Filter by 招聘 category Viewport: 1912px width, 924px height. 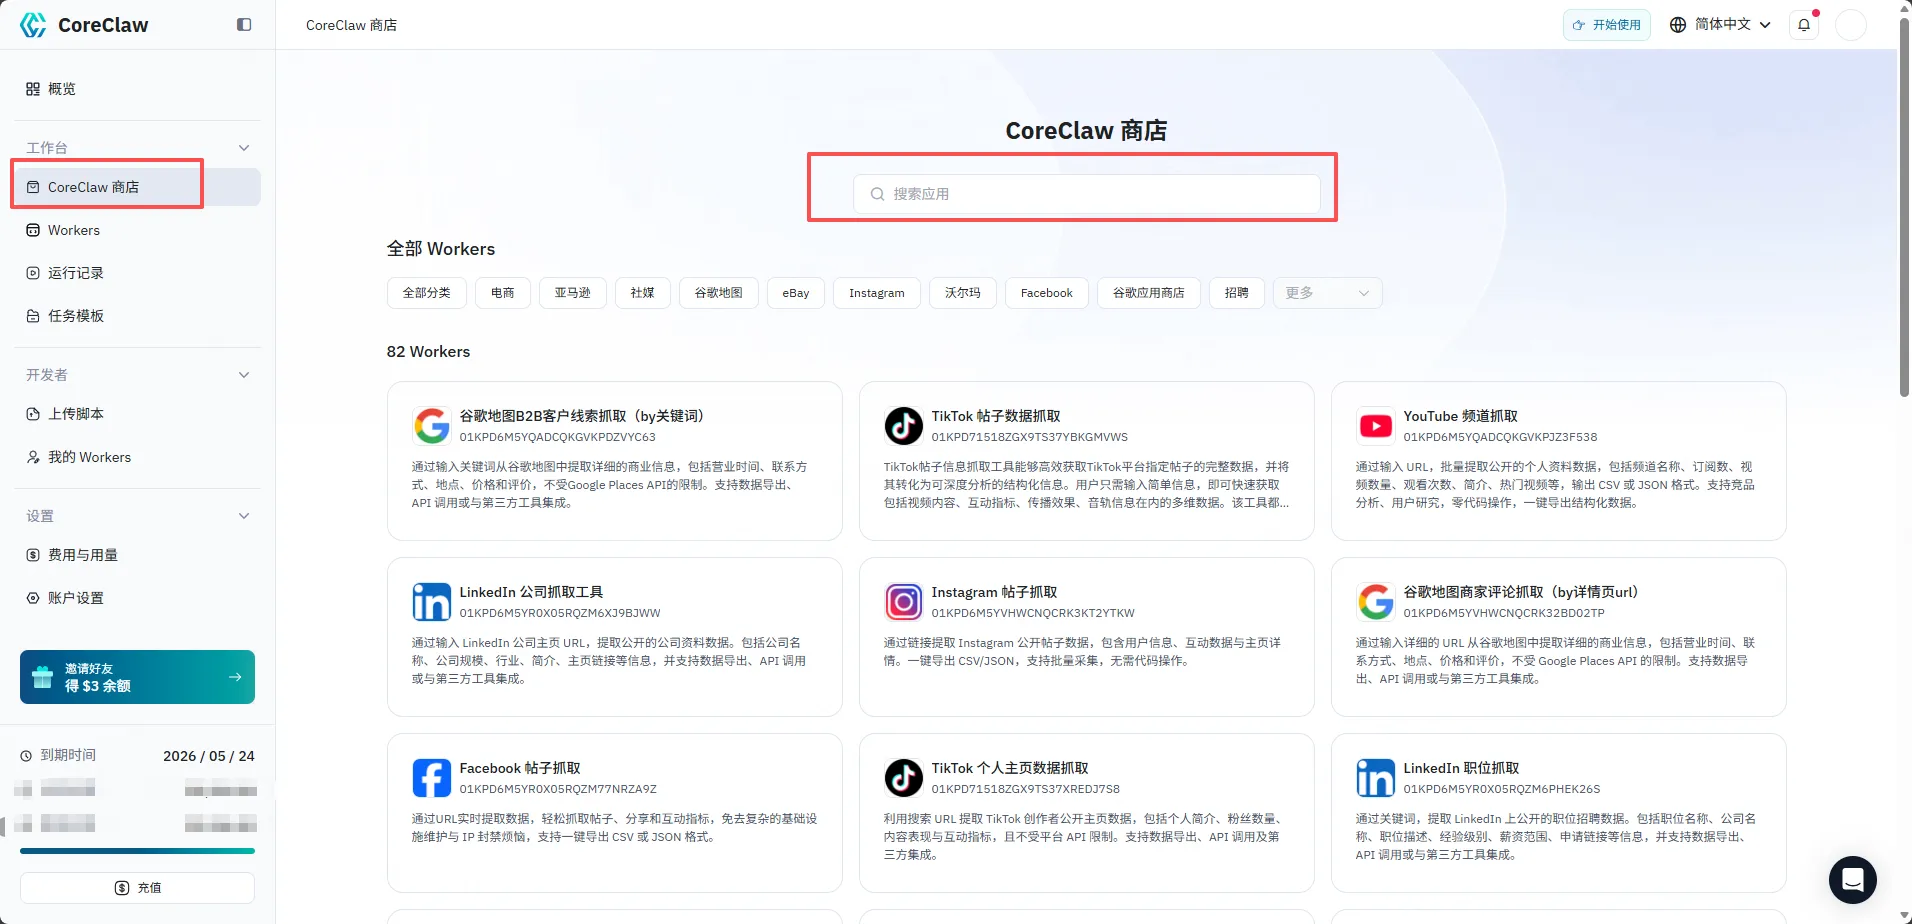tap(1236, 293)
